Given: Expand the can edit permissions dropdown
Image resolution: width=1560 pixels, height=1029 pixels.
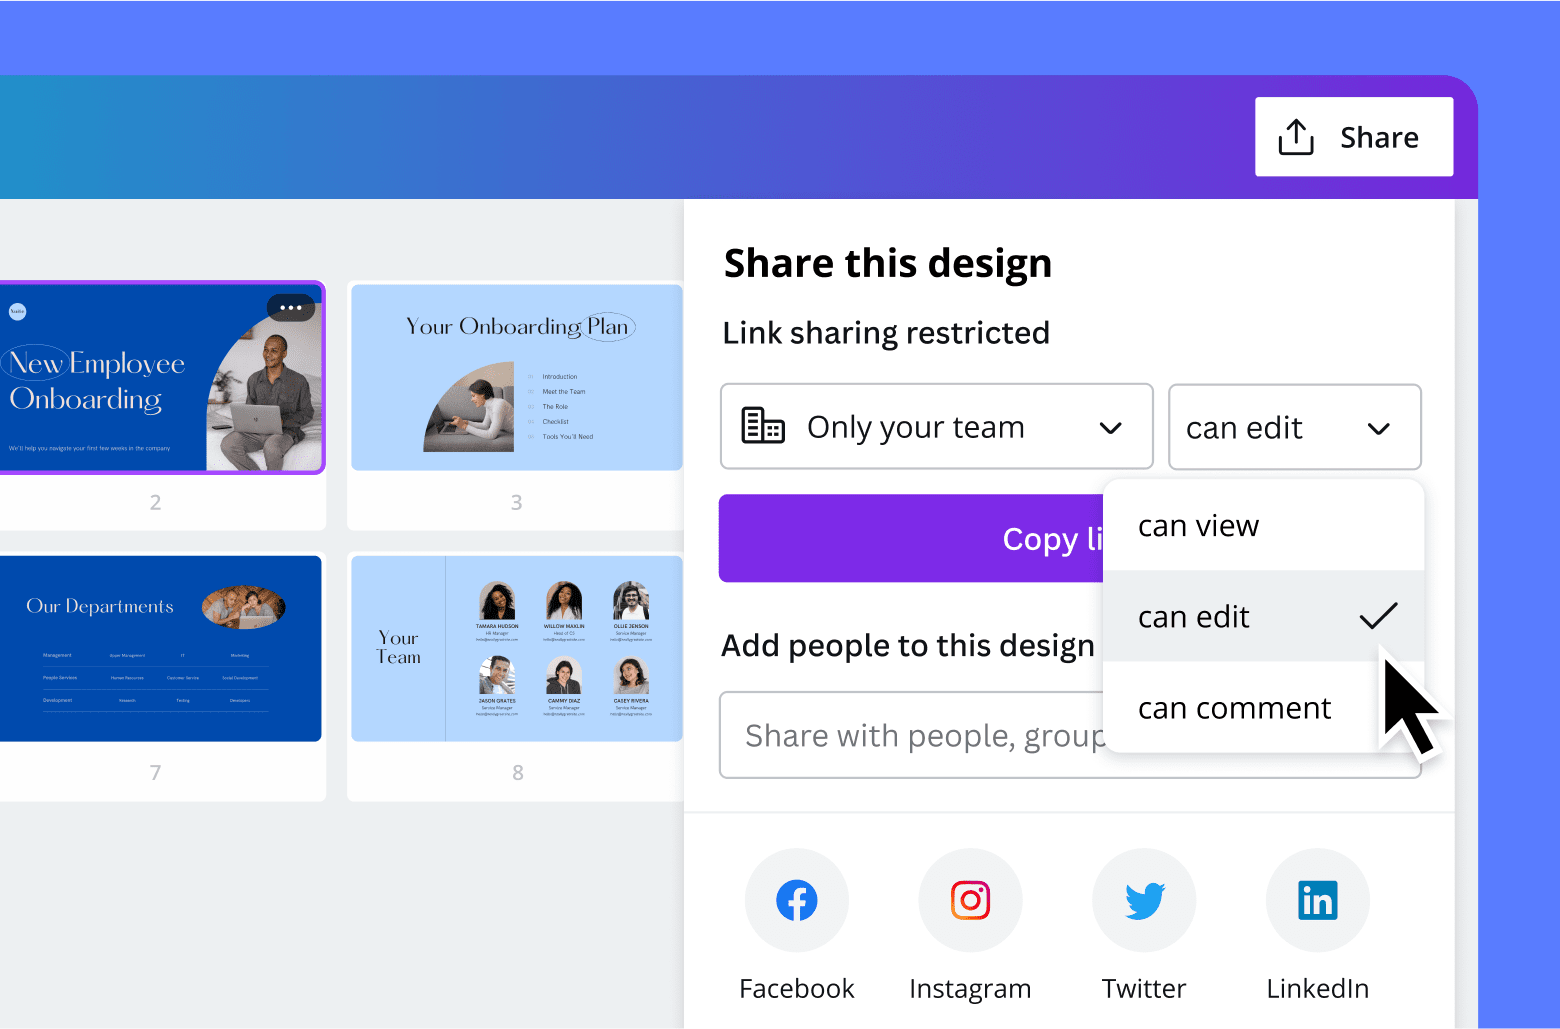Looking at the screenshot, I should [1294, 426].
